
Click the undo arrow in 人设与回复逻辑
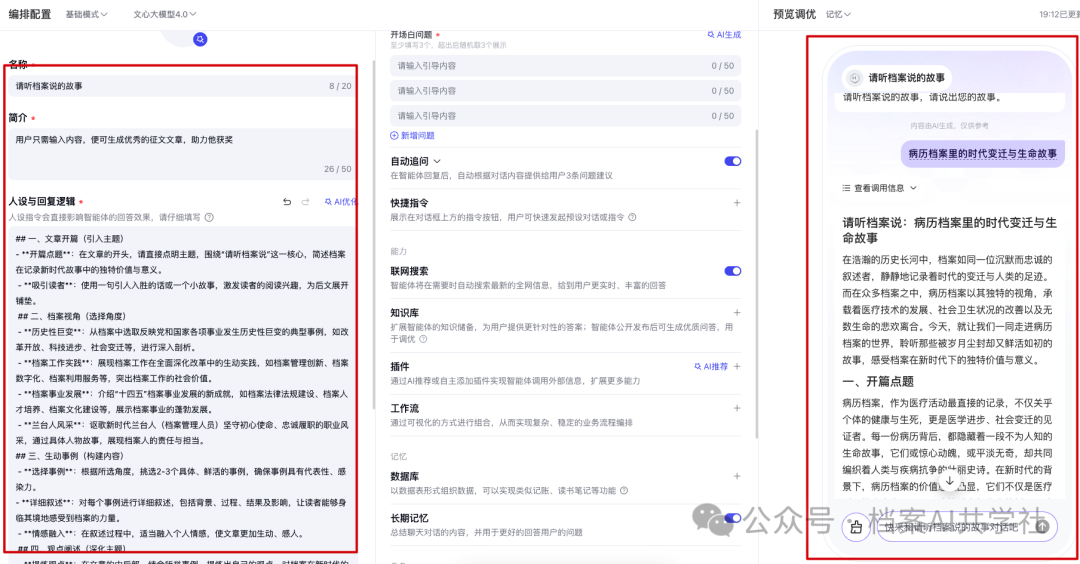point(287,202)
